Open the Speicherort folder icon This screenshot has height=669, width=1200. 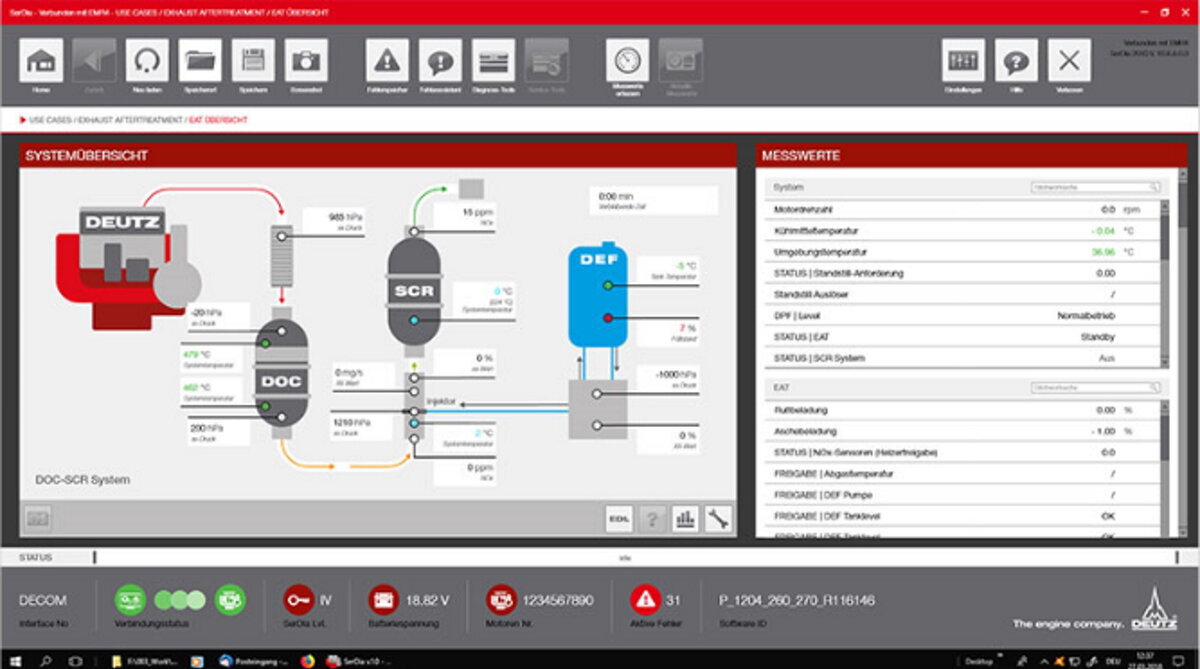[200, 60]
